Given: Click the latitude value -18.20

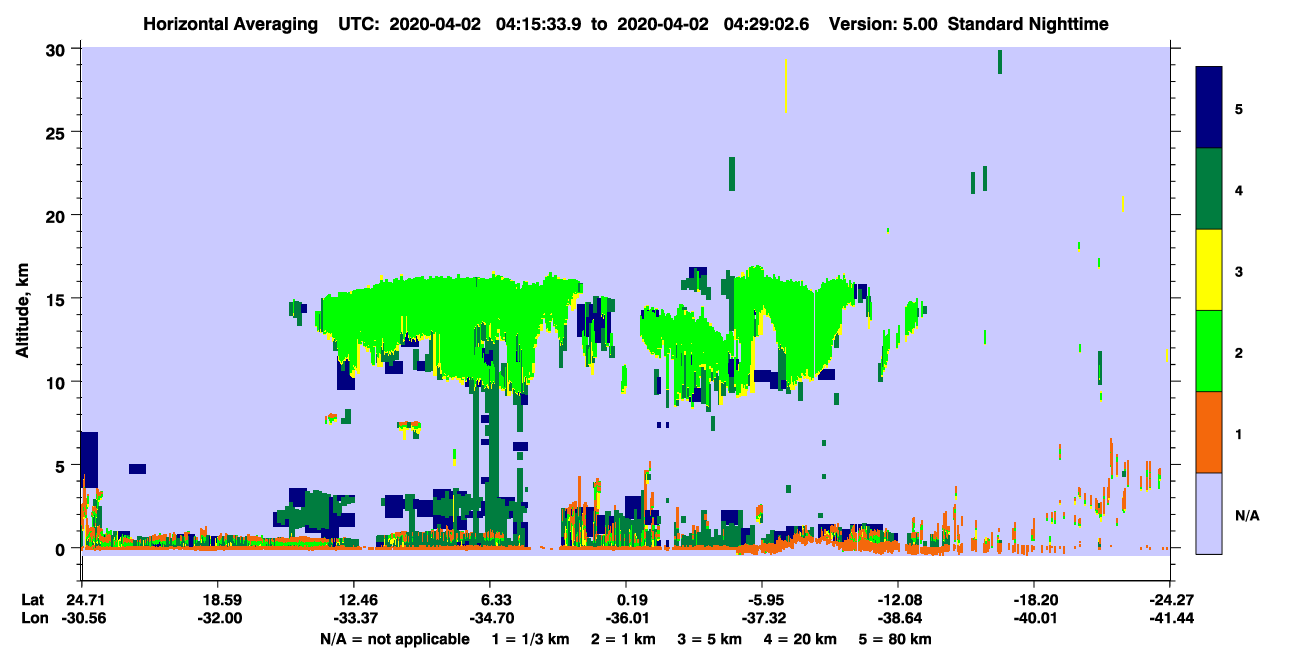Looking at the screenshot, I should pyautogui.click(x=1034, y=600).
